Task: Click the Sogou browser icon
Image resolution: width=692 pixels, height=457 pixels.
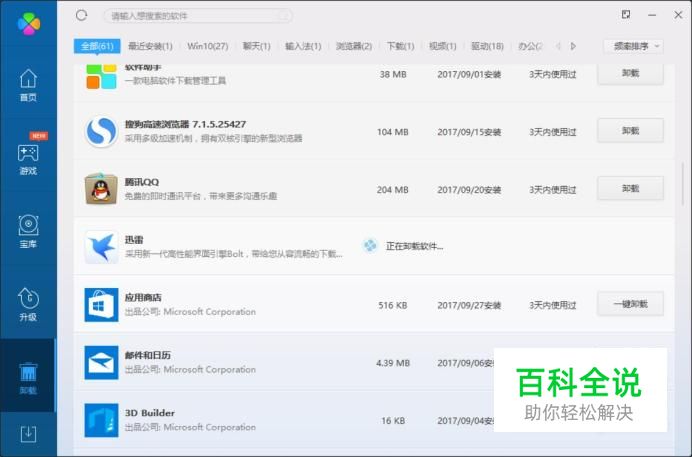Action: (x=101, y=131)
